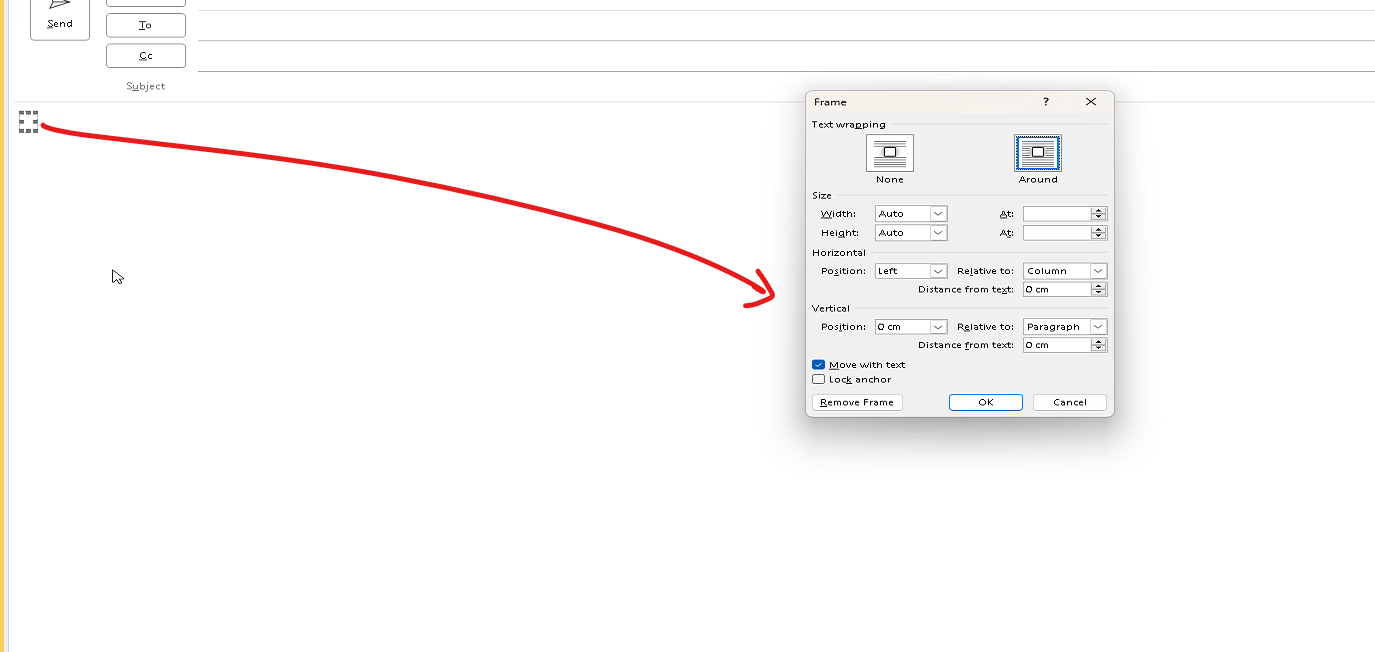Open the Cc recipients picker
The image size is (1375, 652).
click(x=146, y=56)
